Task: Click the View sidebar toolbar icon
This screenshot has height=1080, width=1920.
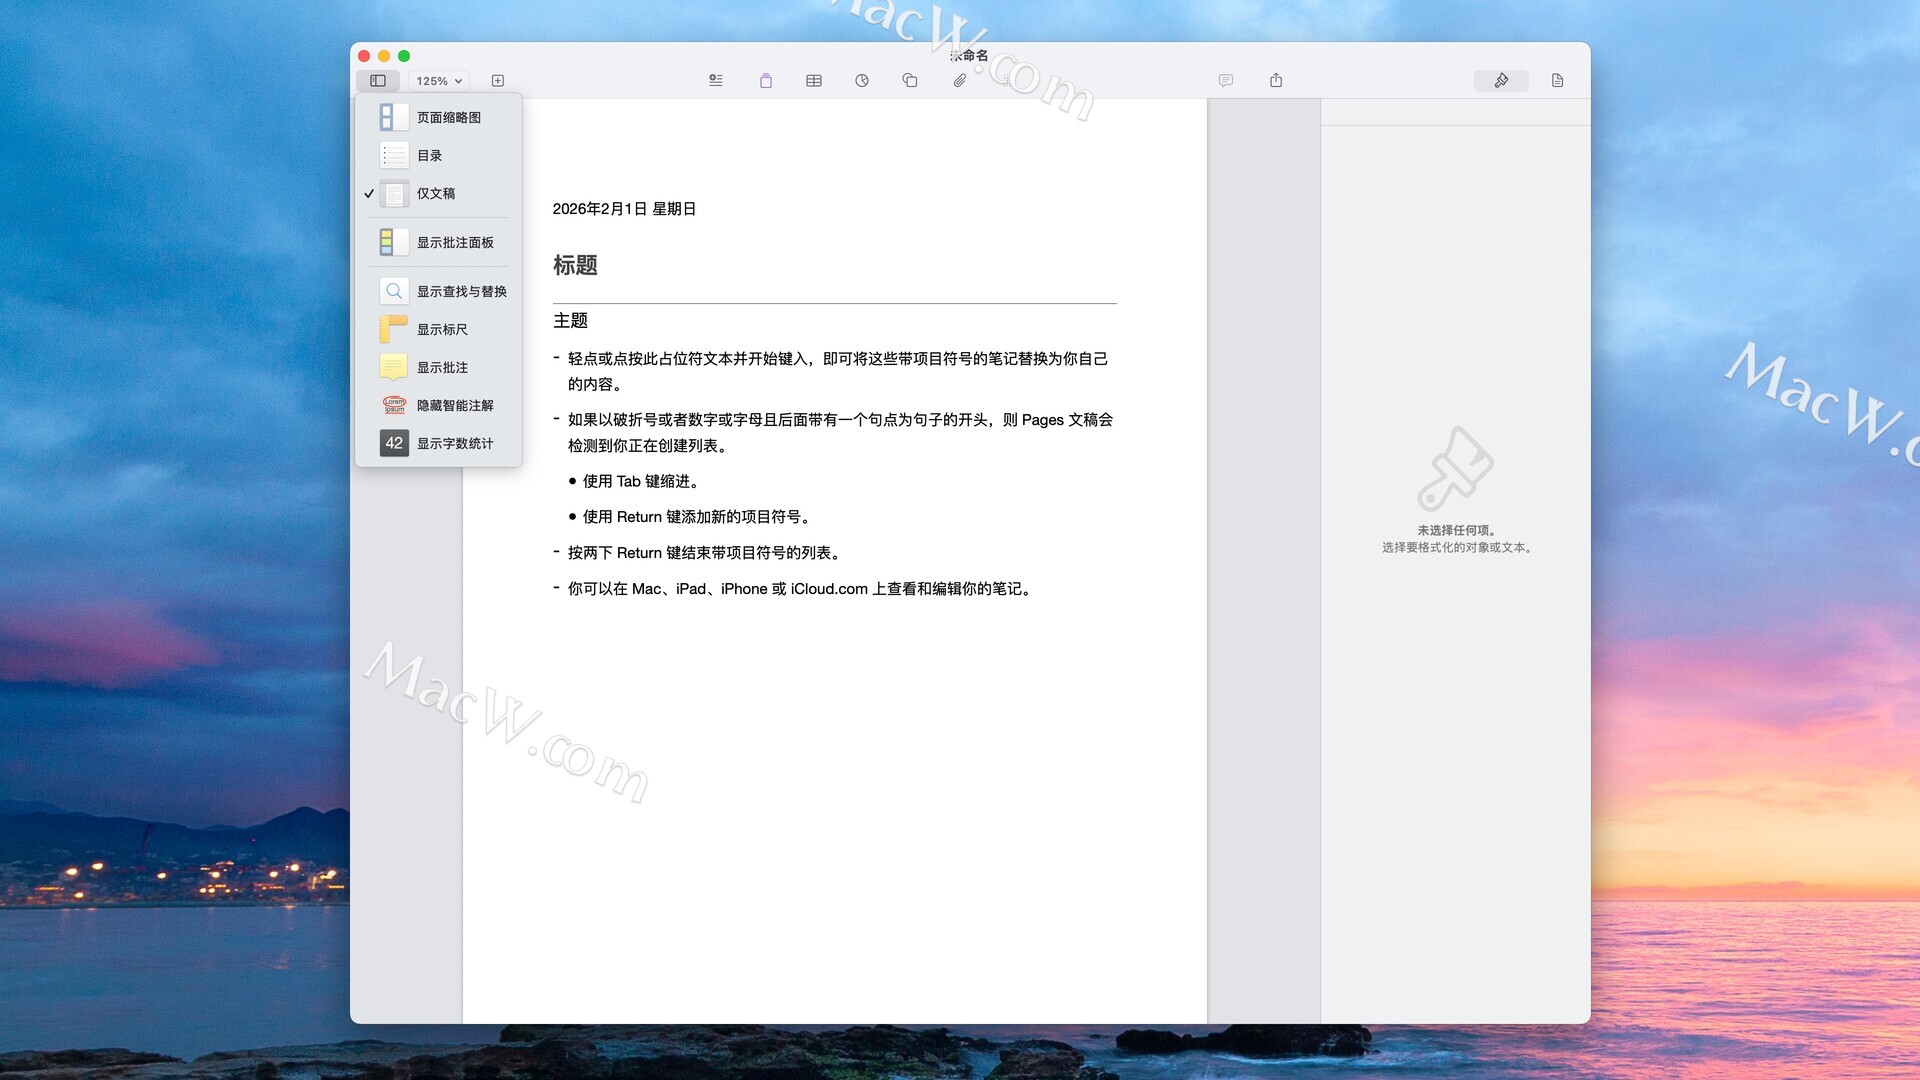Action: [378, 81]
